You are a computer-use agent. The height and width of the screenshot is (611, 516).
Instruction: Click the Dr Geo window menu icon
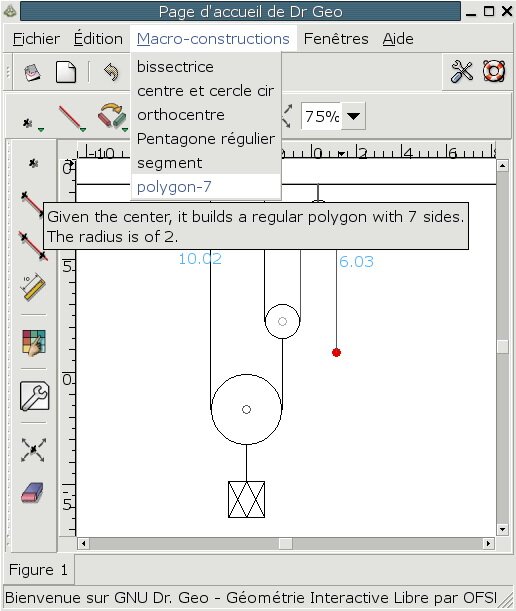10,11
